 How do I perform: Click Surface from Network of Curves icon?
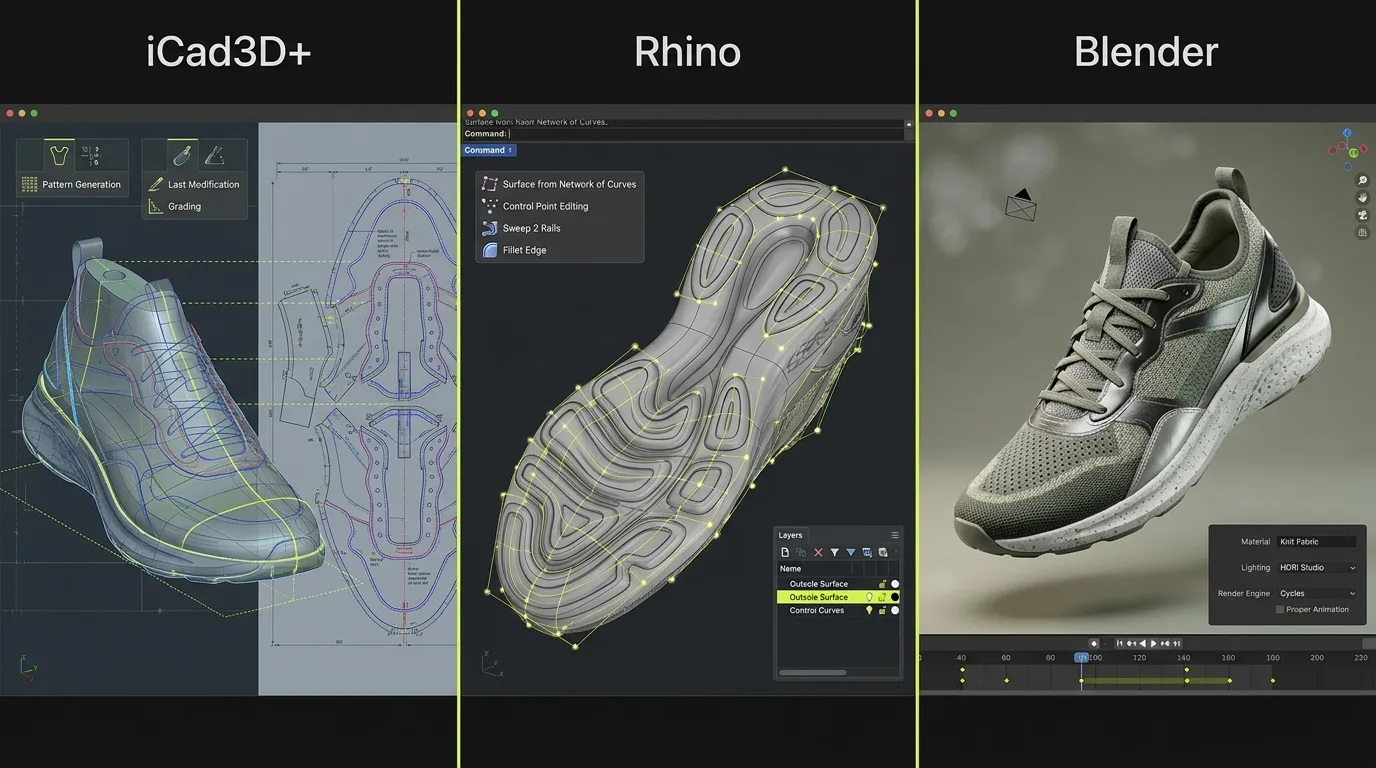coord(489,184)
